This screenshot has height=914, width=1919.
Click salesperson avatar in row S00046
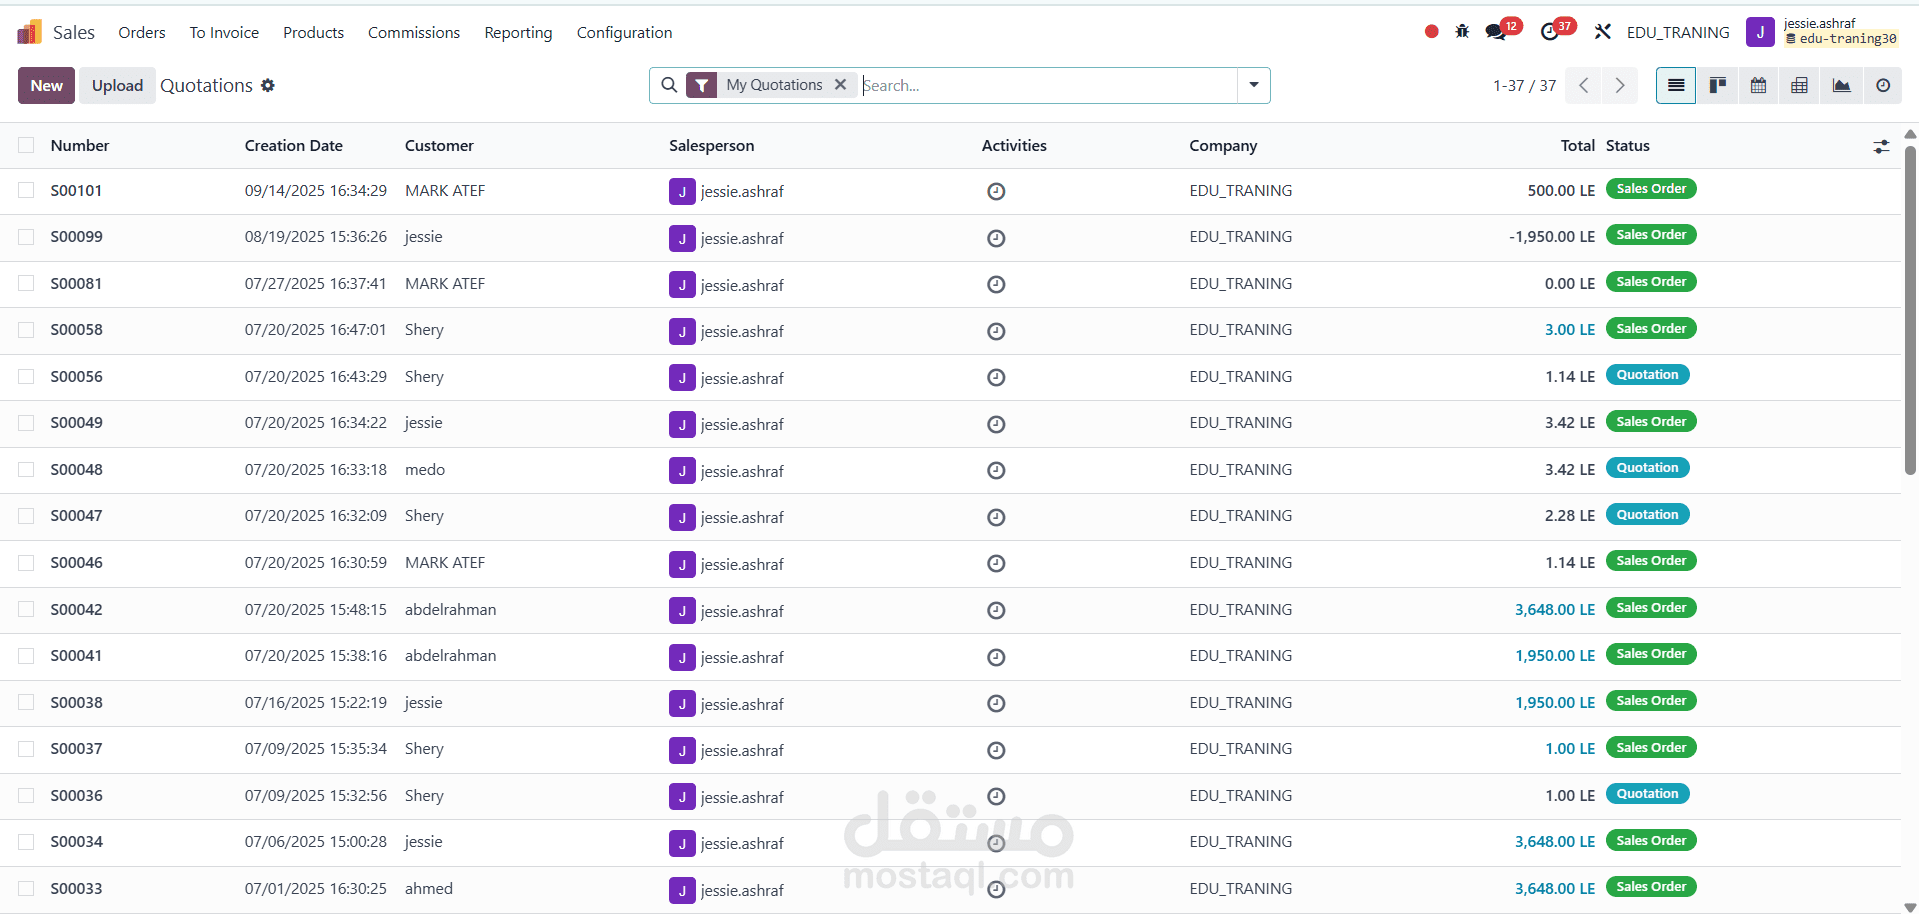(682, 564)
